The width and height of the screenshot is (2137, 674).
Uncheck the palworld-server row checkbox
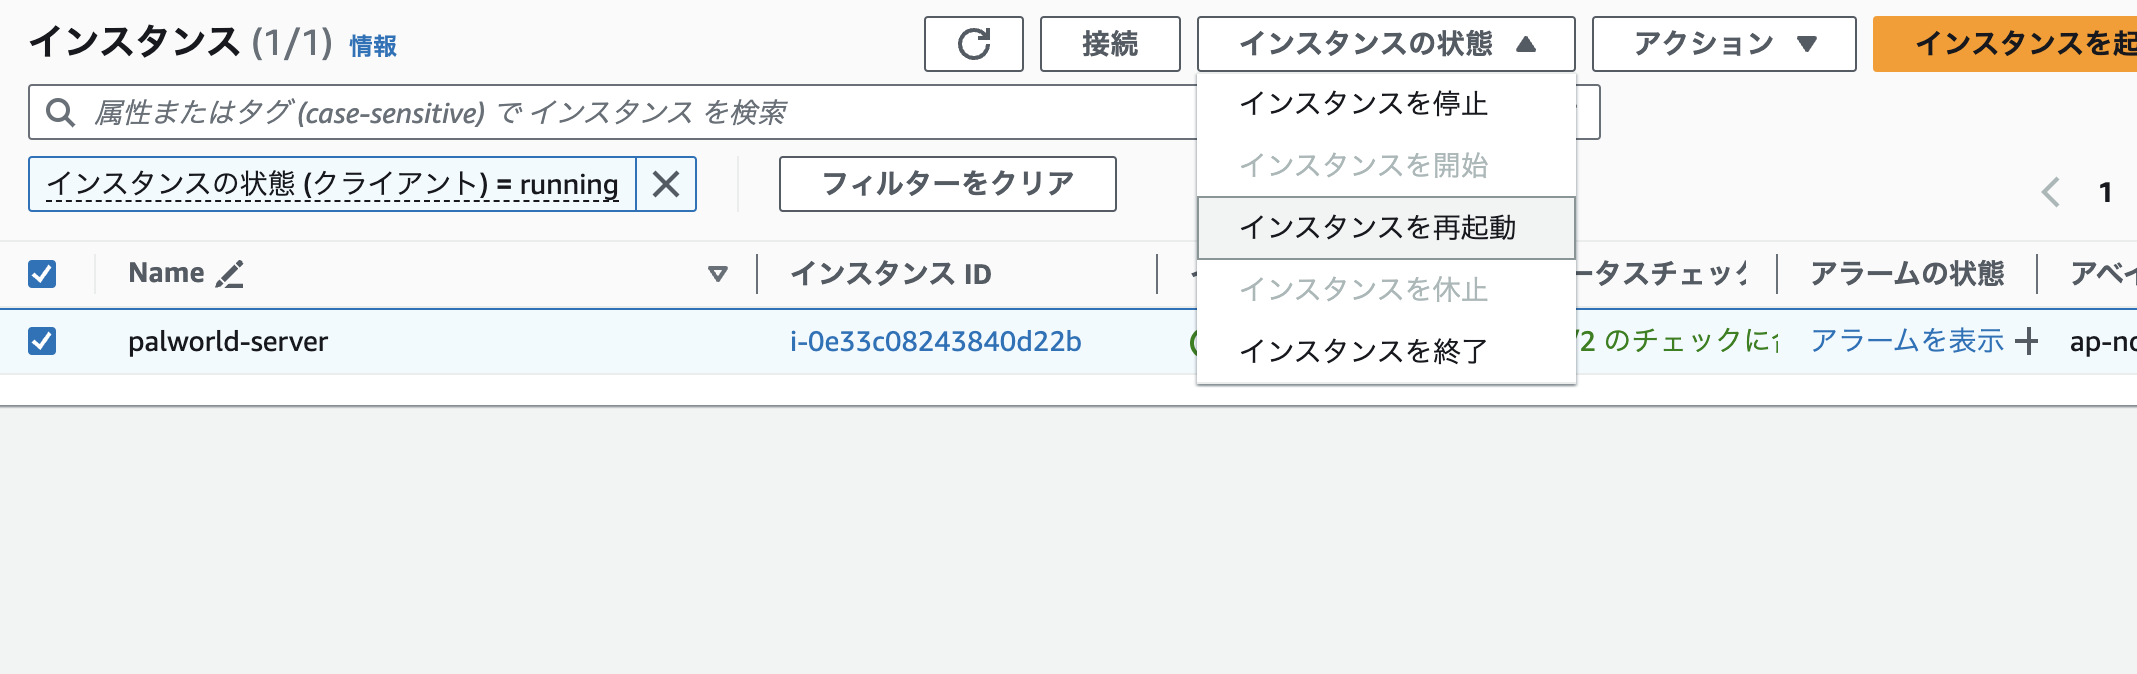point(42,341)
